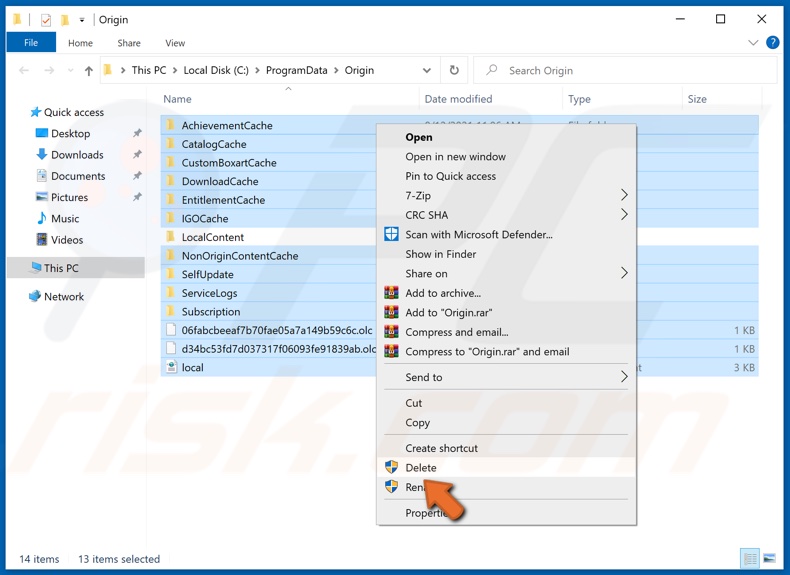The width and height of the screenshot is (790, 575).
Task: Sort by the Type column header
Action: (x=579, y=99)
